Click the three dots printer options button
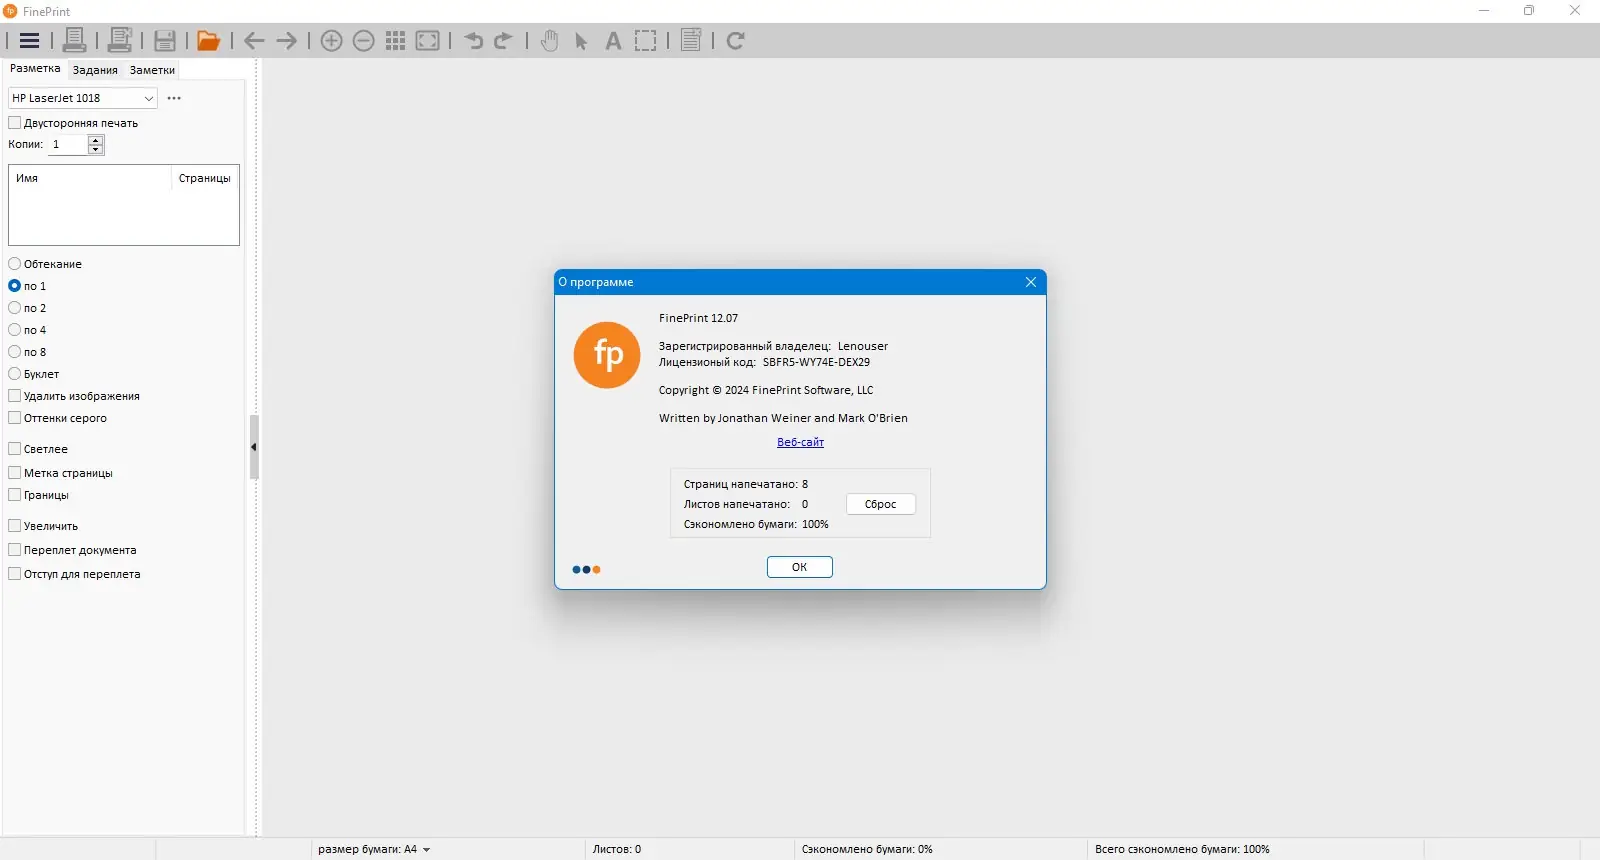Image resolution: width=1600 pixels, height=860 pixels. [x=174, y=98]
